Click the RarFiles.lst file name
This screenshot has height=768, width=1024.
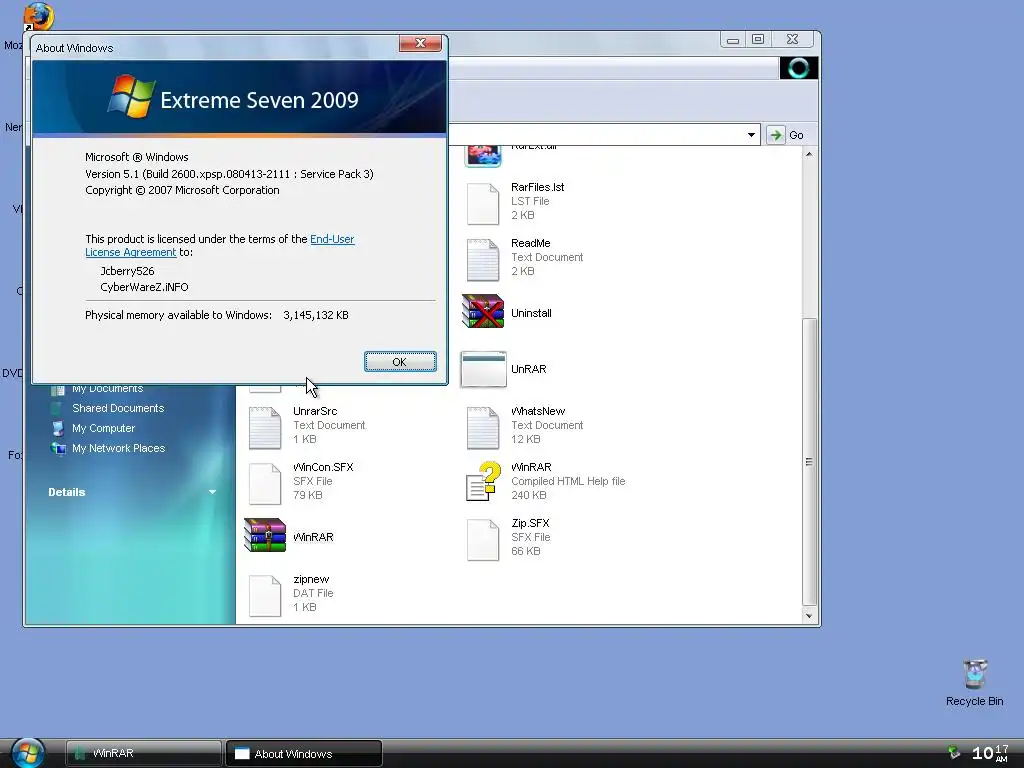537,187
